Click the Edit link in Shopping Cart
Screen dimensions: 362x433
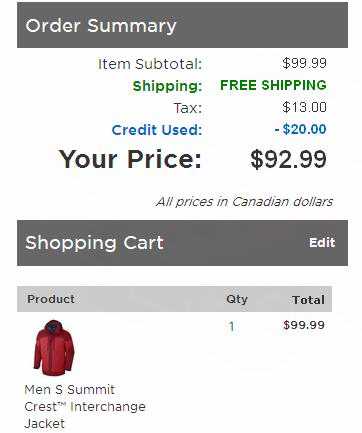click(x=322, y=243)
